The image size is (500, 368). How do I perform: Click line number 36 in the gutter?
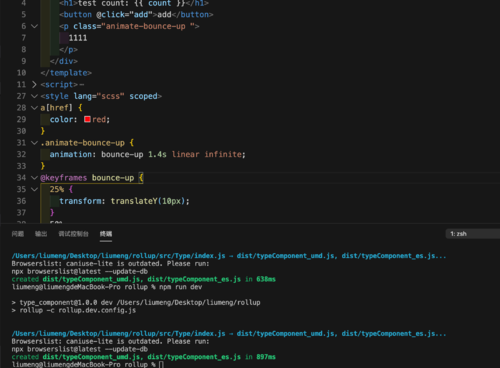[x=21, y=201]
